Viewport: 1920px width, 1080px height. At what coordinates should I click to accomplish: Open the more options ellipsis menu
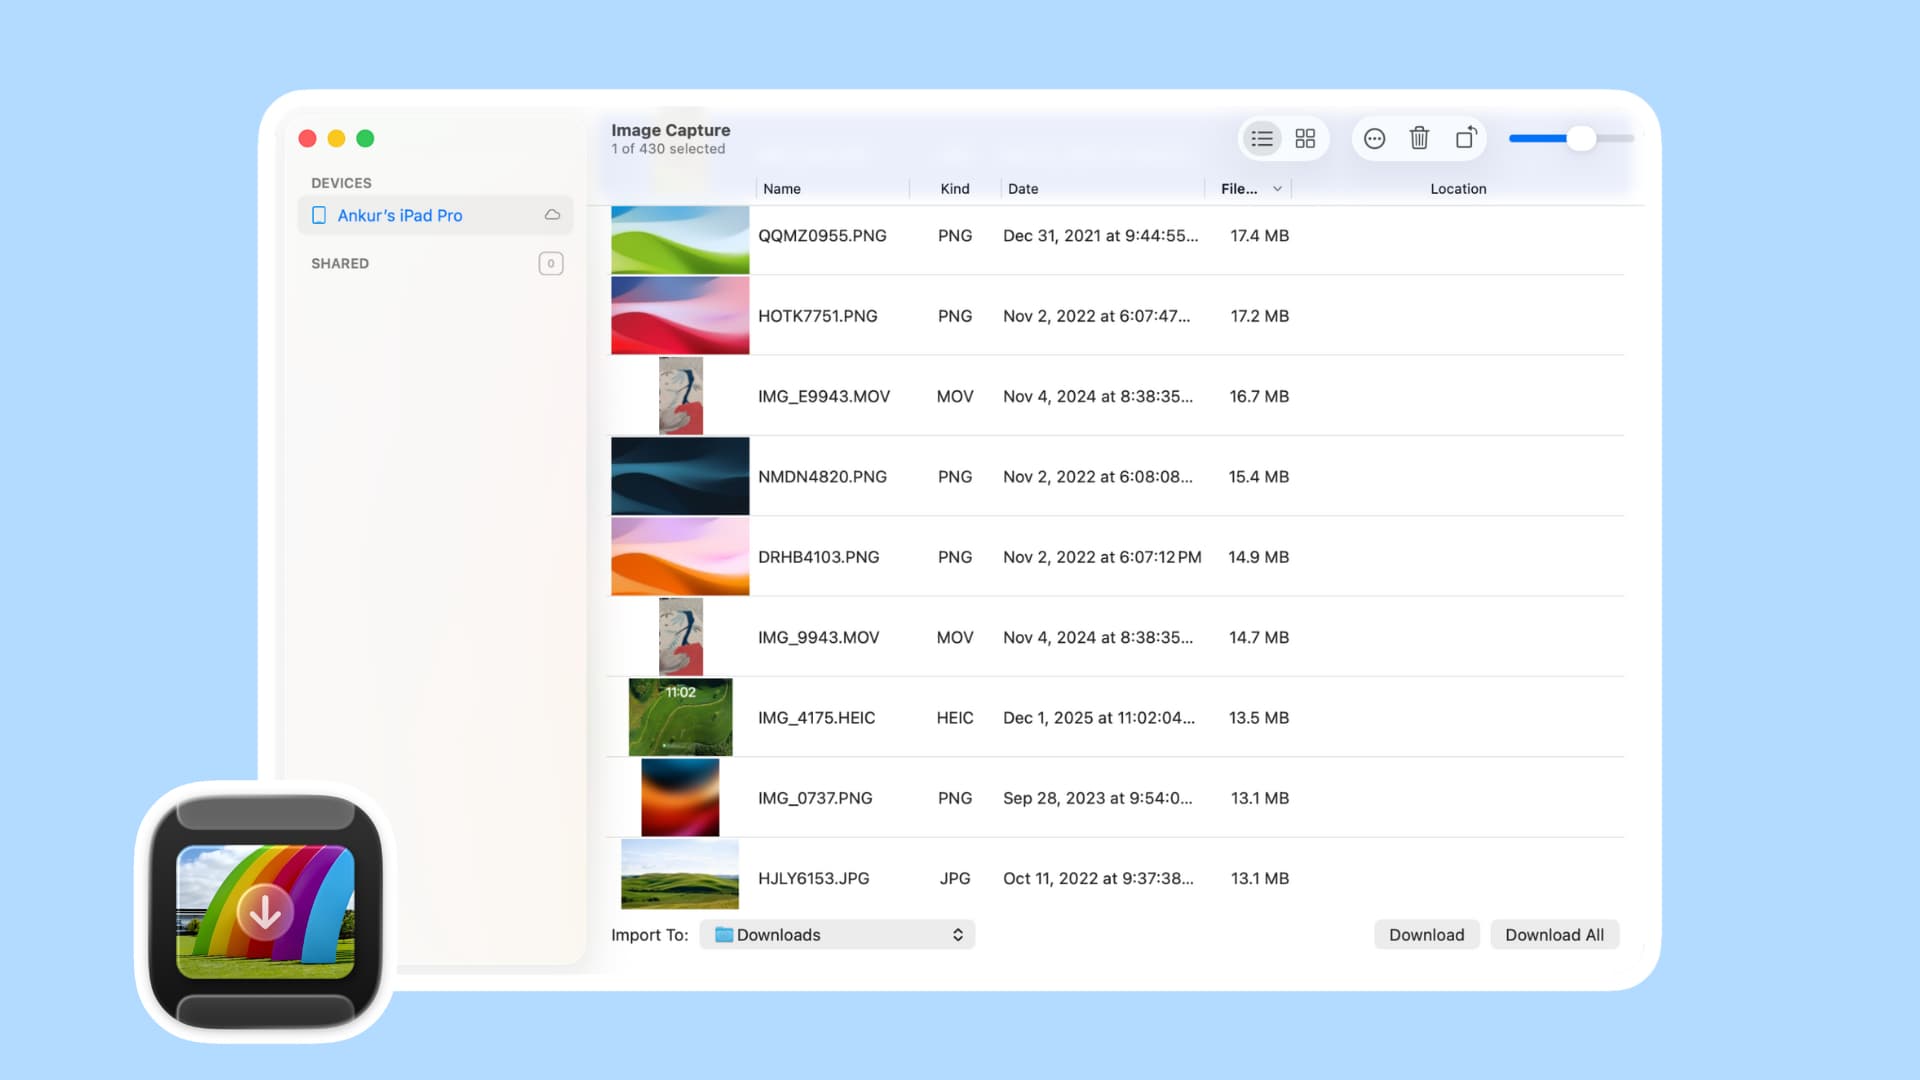[x=1374, y=139]
